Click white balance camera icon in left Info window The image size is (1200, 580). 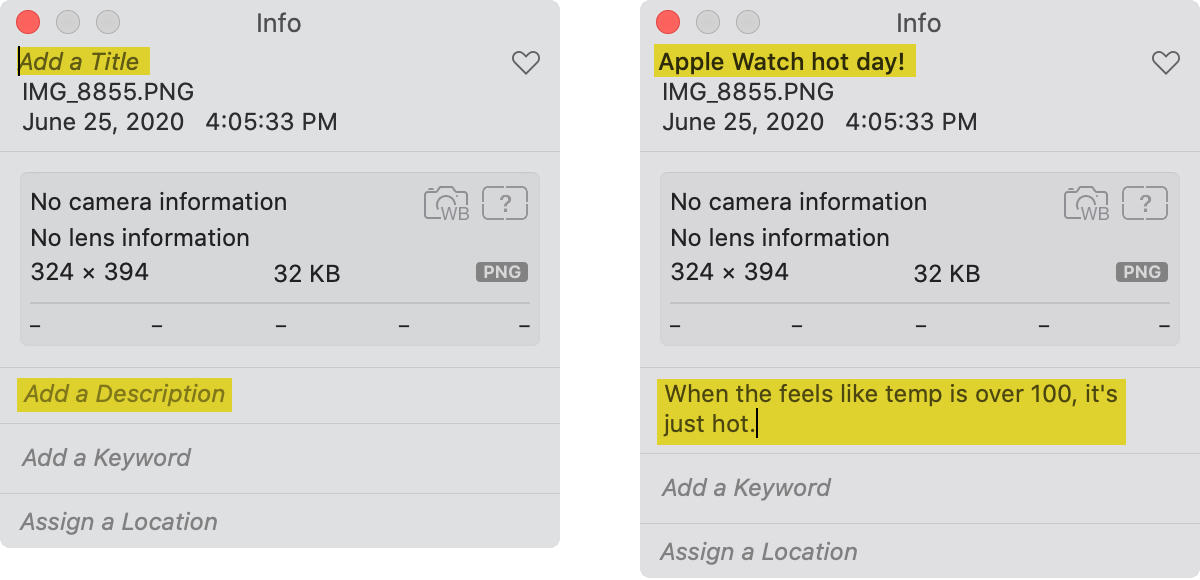click(447, 203)
